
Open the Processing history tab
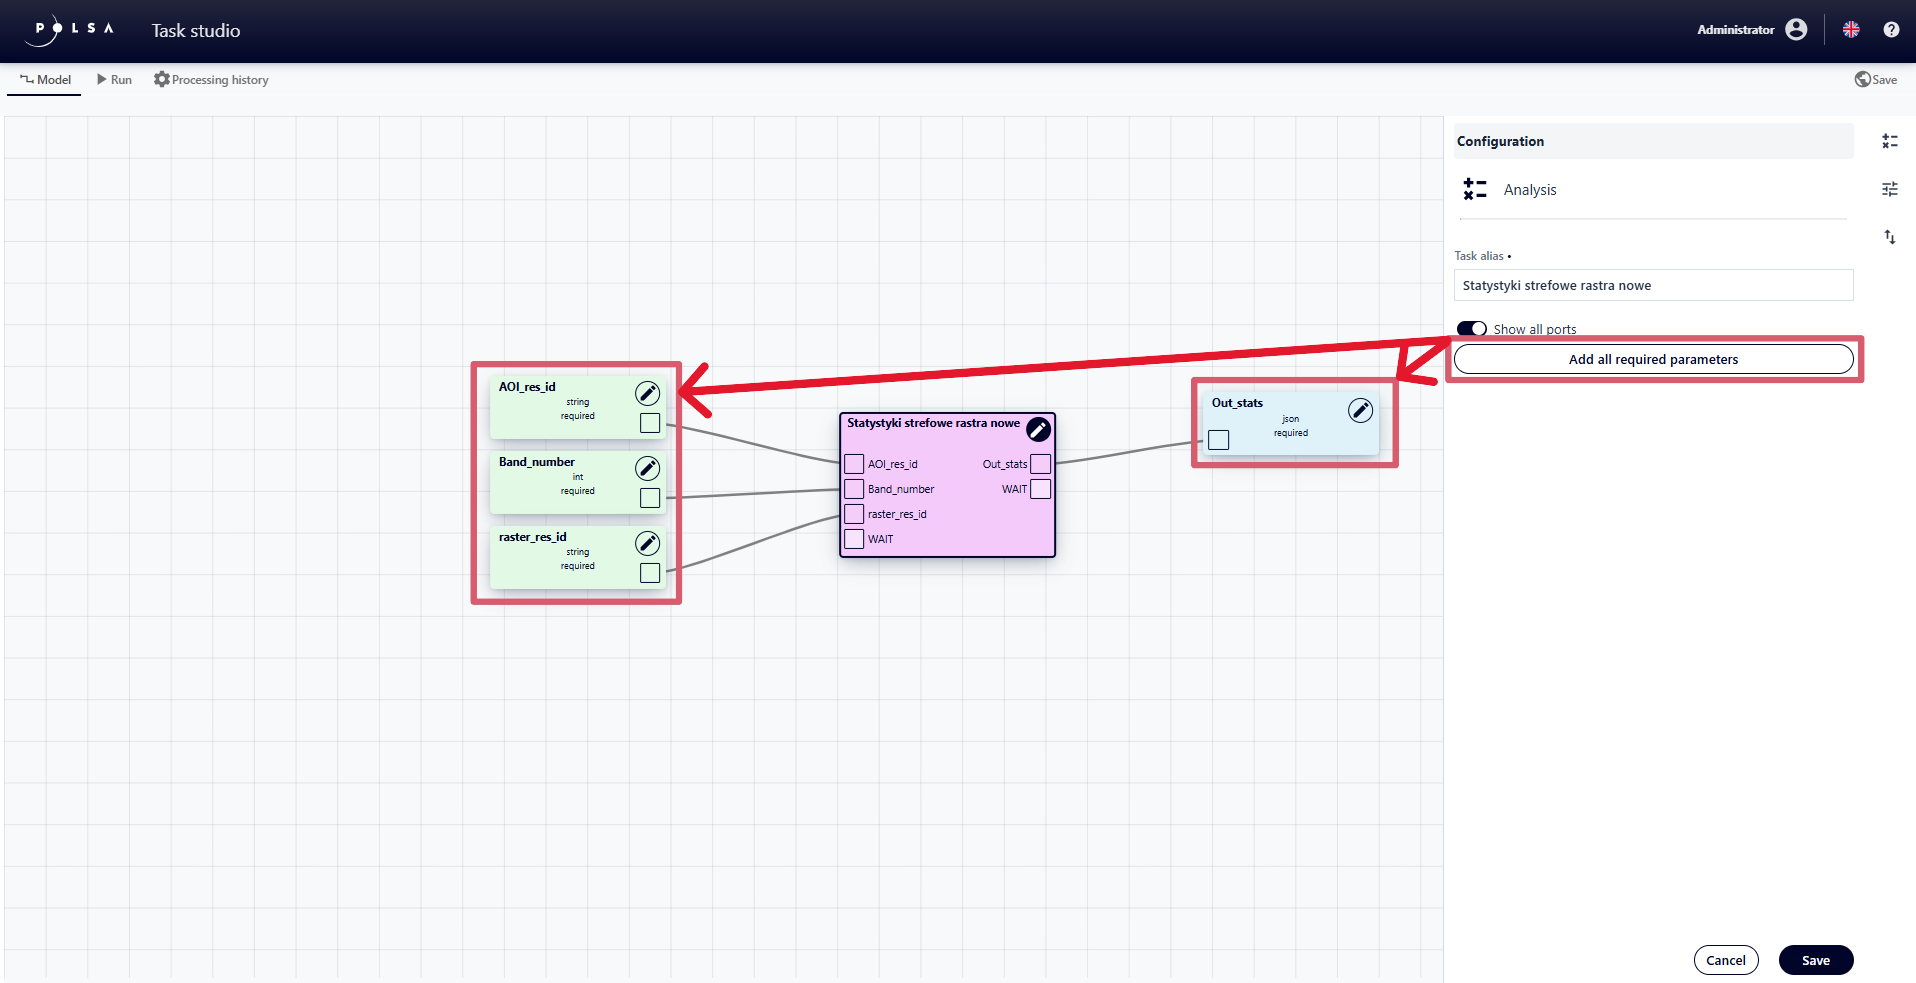pos(210,79)
